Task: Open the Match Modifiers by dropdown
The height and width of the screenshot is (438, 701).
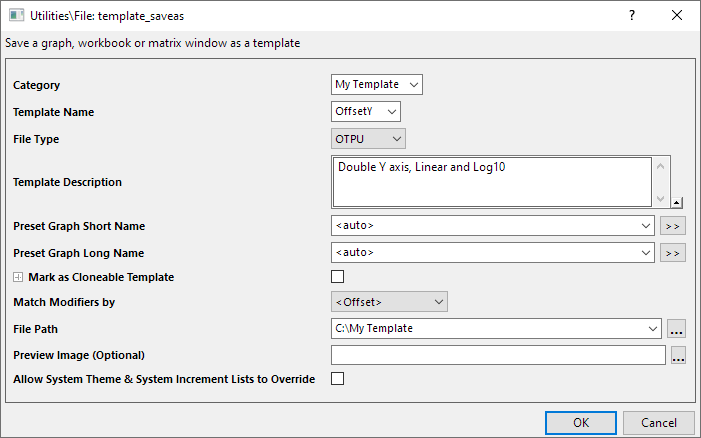Action: tap(389, 301)
